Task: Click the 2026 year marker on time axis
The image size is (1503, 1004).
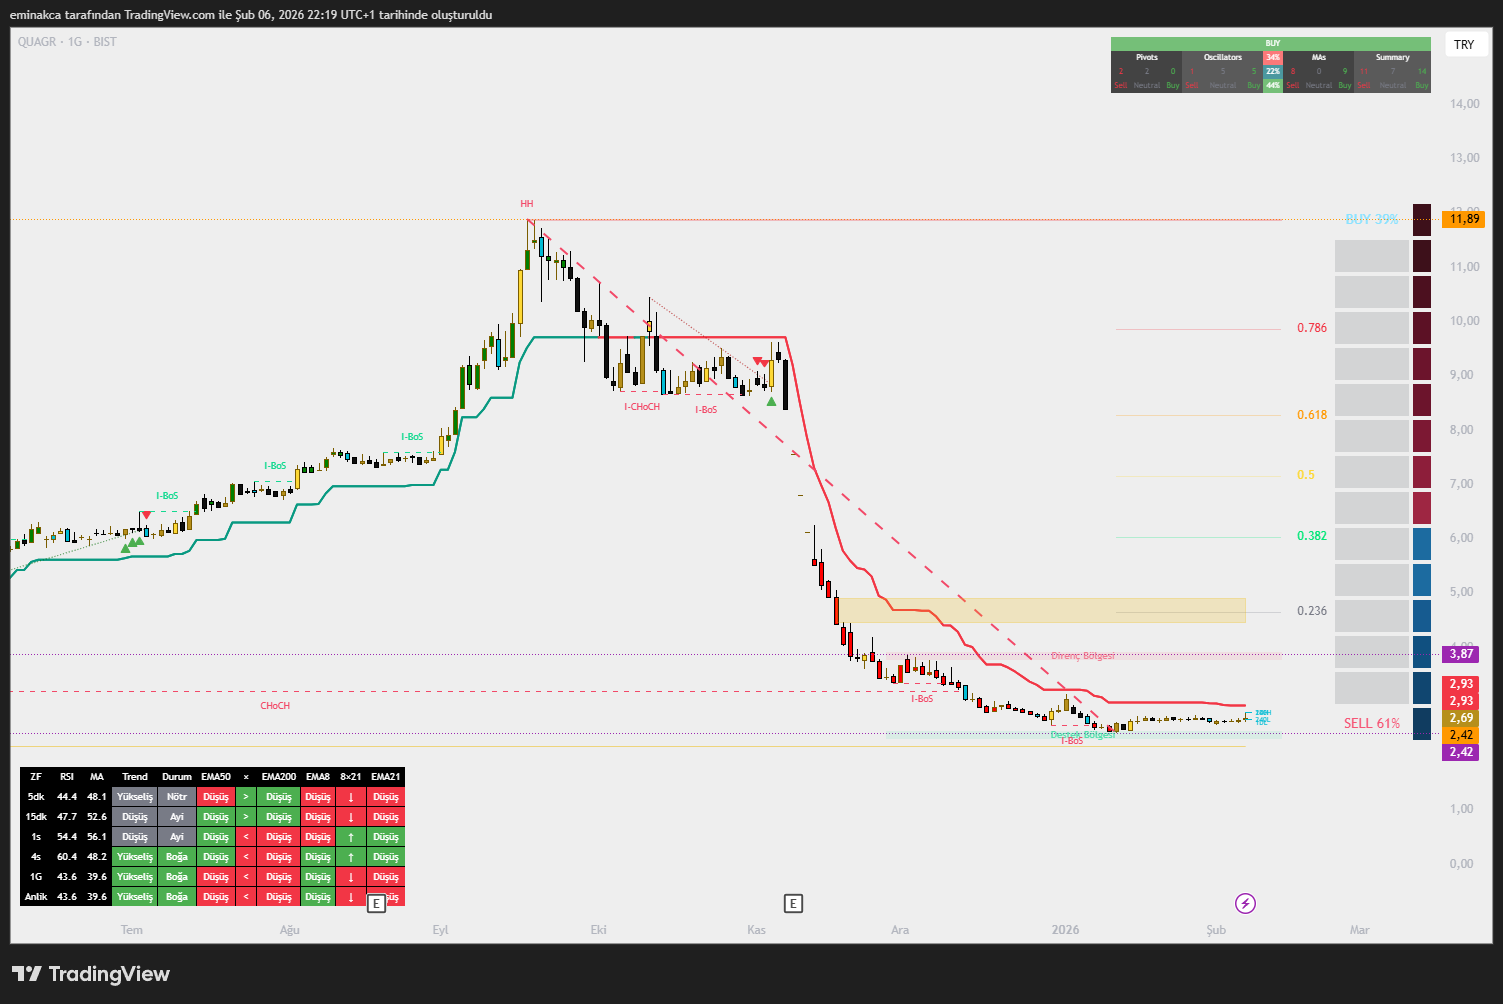Action: click(1065, 930)
